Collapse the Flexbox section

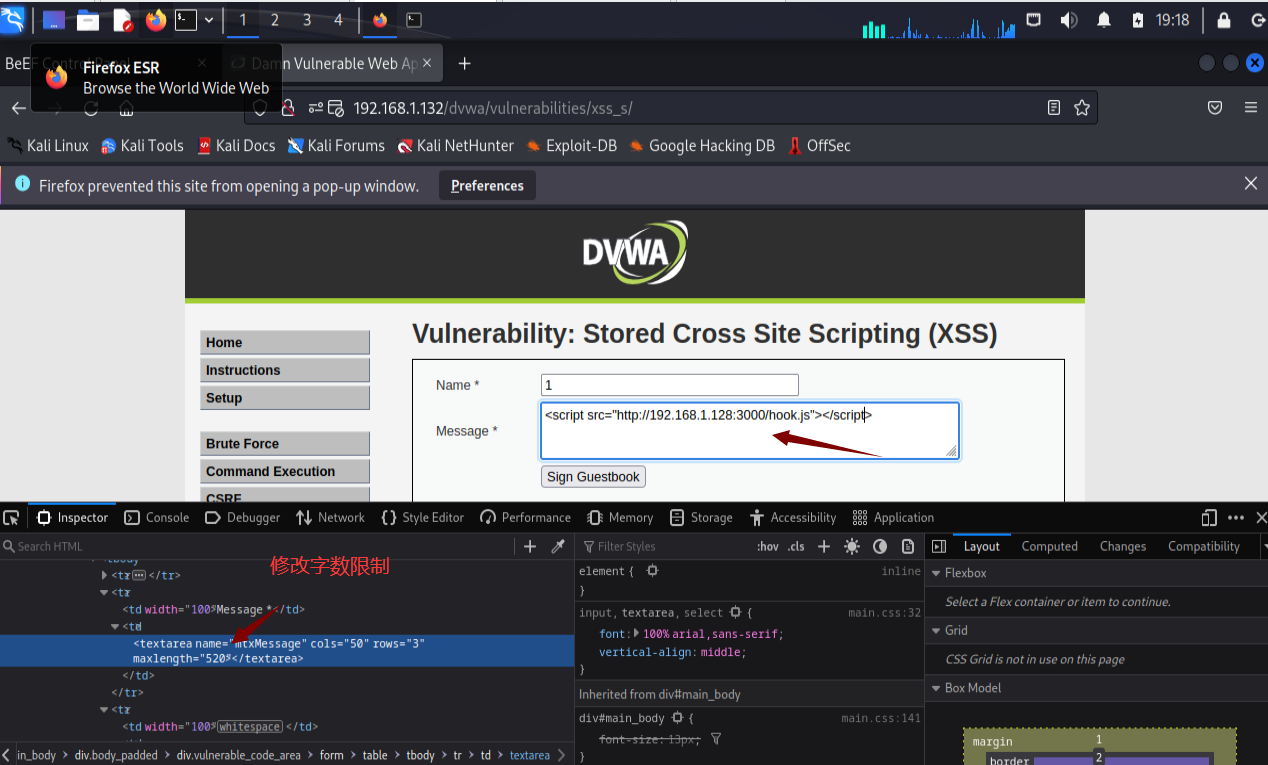936,573
